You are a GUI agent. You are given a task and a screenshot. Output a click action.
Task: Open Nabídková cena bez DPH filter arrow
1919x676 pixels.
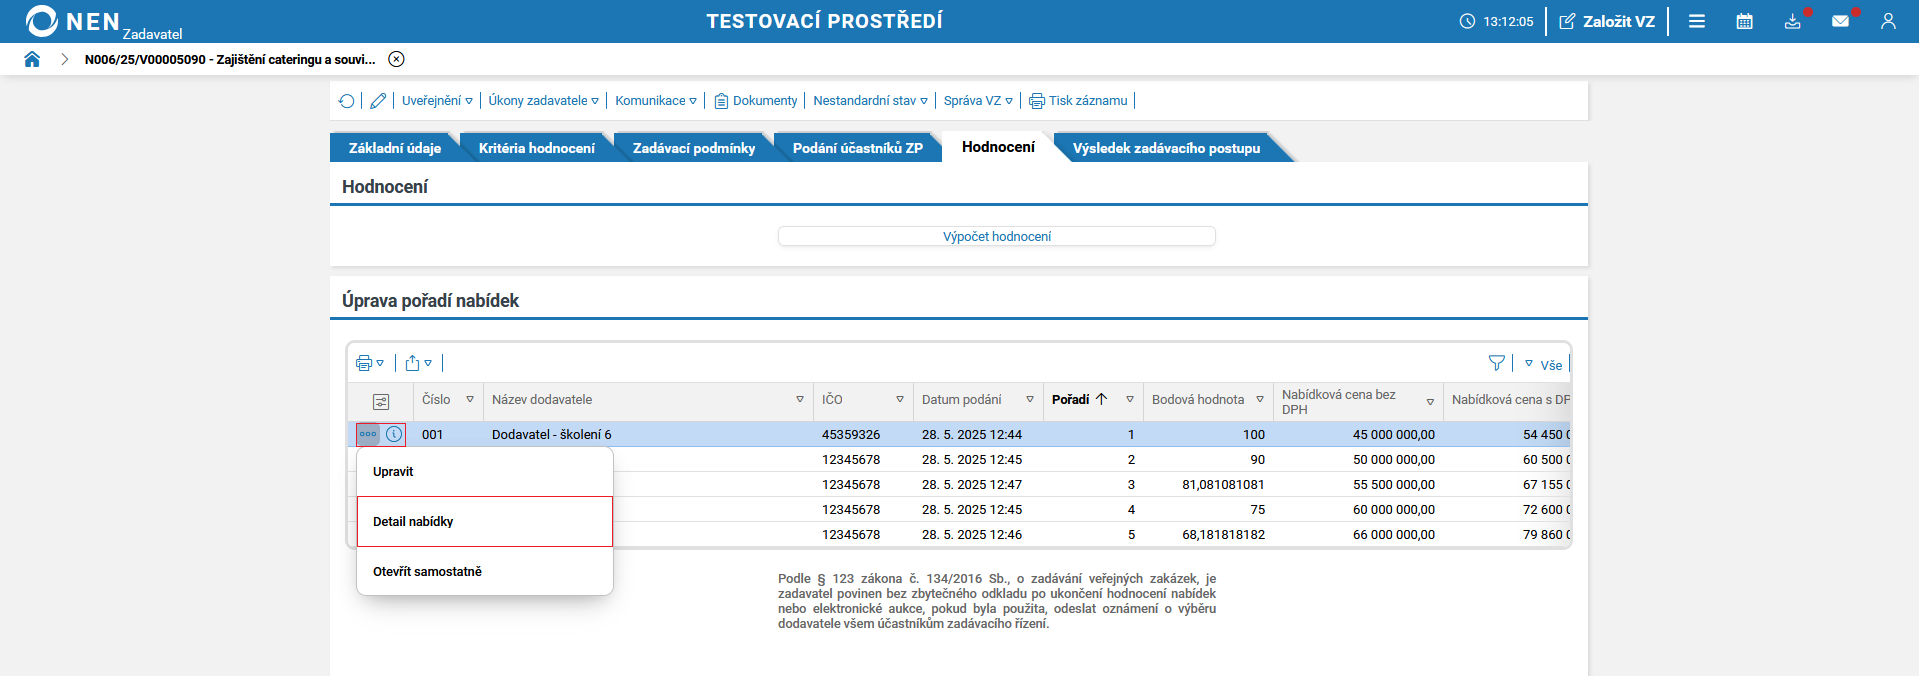click(1430, 402)
